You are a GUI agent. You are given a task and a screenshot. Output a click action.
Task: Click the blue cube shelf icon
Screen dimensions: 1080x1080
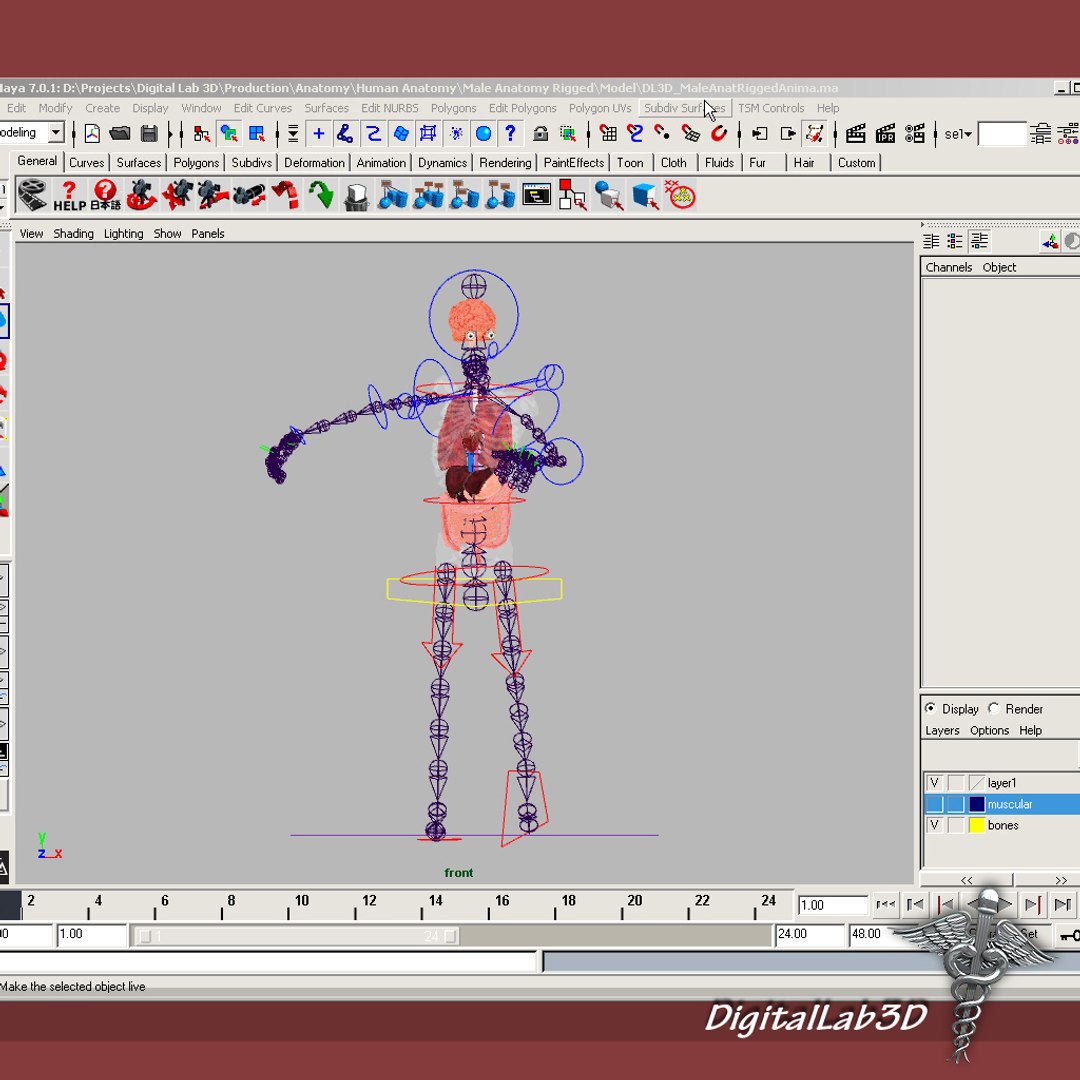tap(645, 196)
